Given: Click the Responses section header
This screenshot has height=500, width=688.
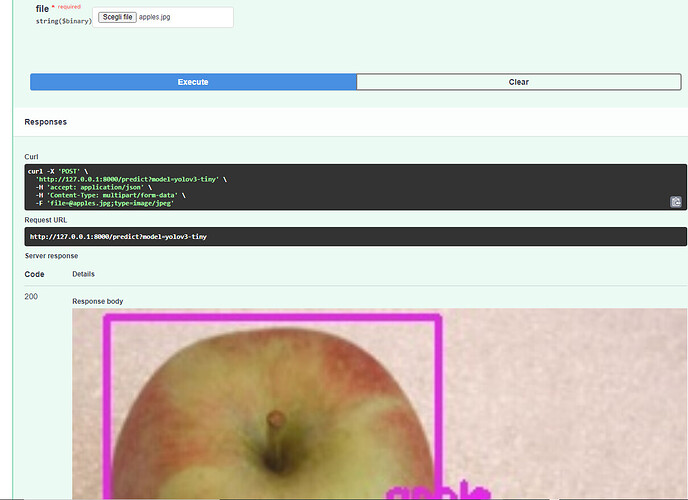Looking at the screenshot, I should (x=46, y=122).
